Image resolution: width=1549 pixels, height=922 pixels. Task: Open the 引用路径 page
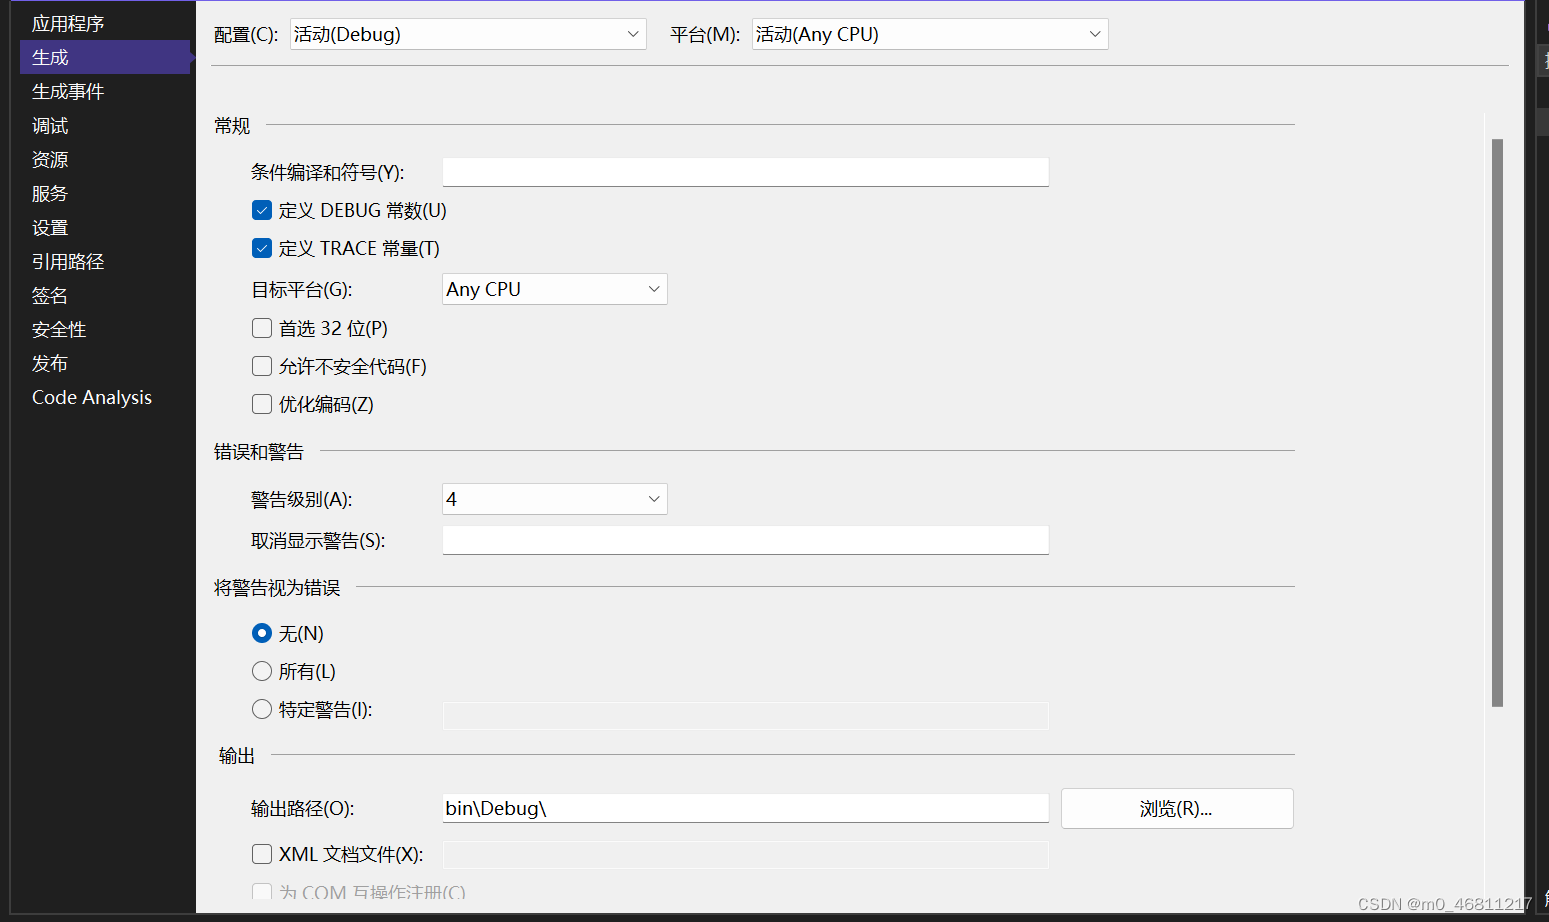pyautogui.click(x=67, y=261)
